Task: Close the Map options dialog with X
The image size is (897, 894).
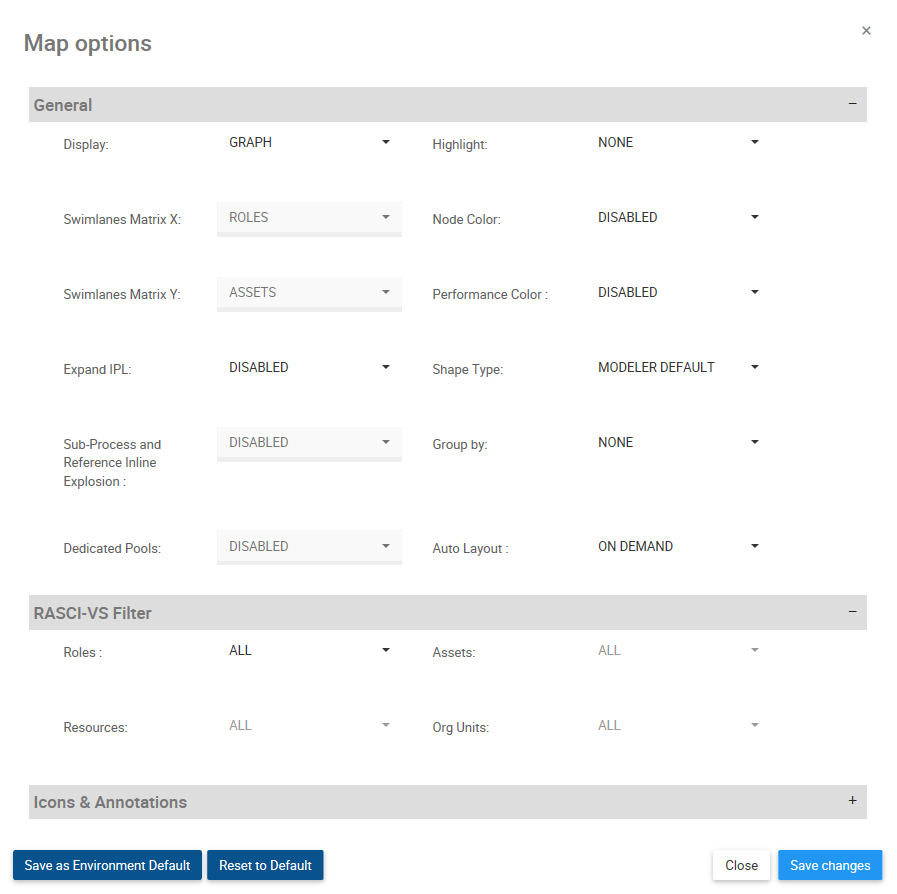Action: point(866,31)
